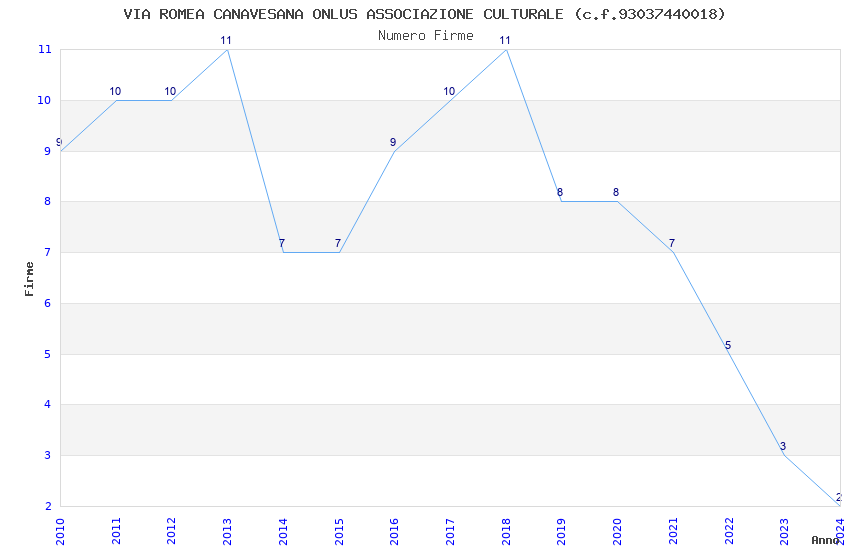Select year 2022 on the x-axis
850x550 pixels.
pyautogui.click(x=729, y=532)
